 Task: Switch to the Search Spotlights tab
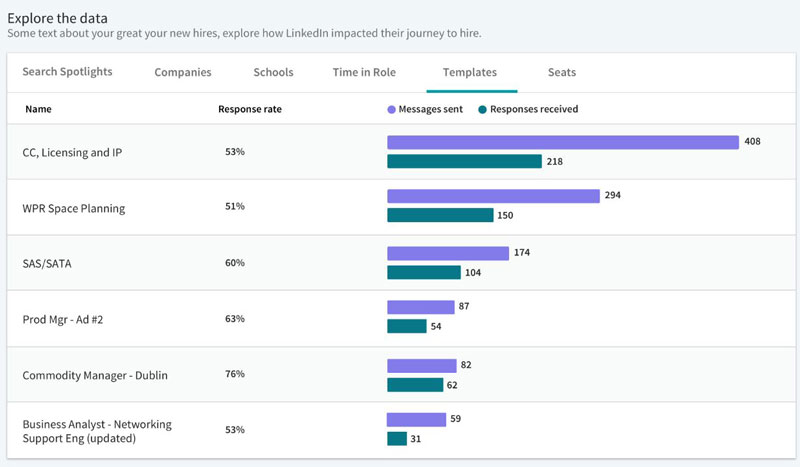(67, 72)
